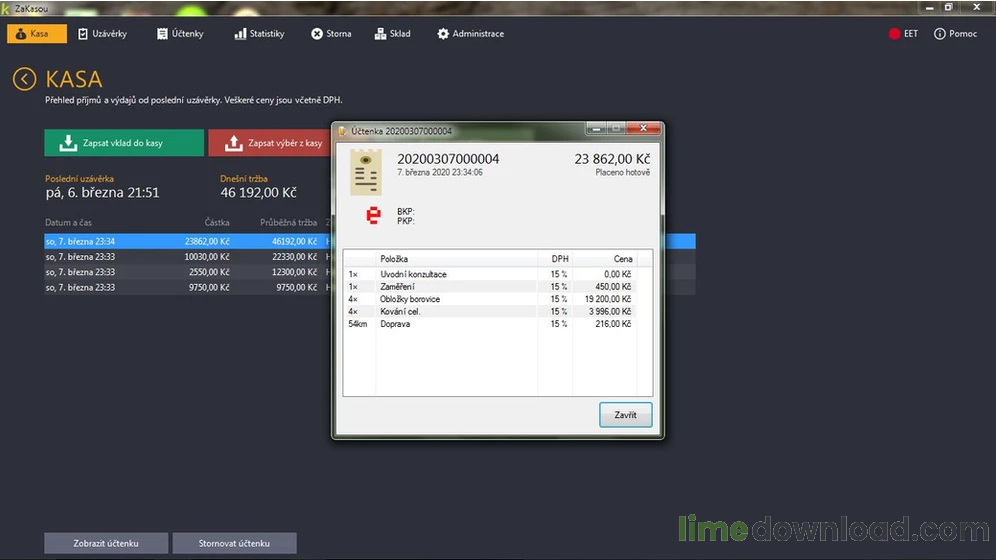Viewport: 996px width, 560px height.
Task: Click Zapsat vklad do kasy button
Action: coord(124,143)
